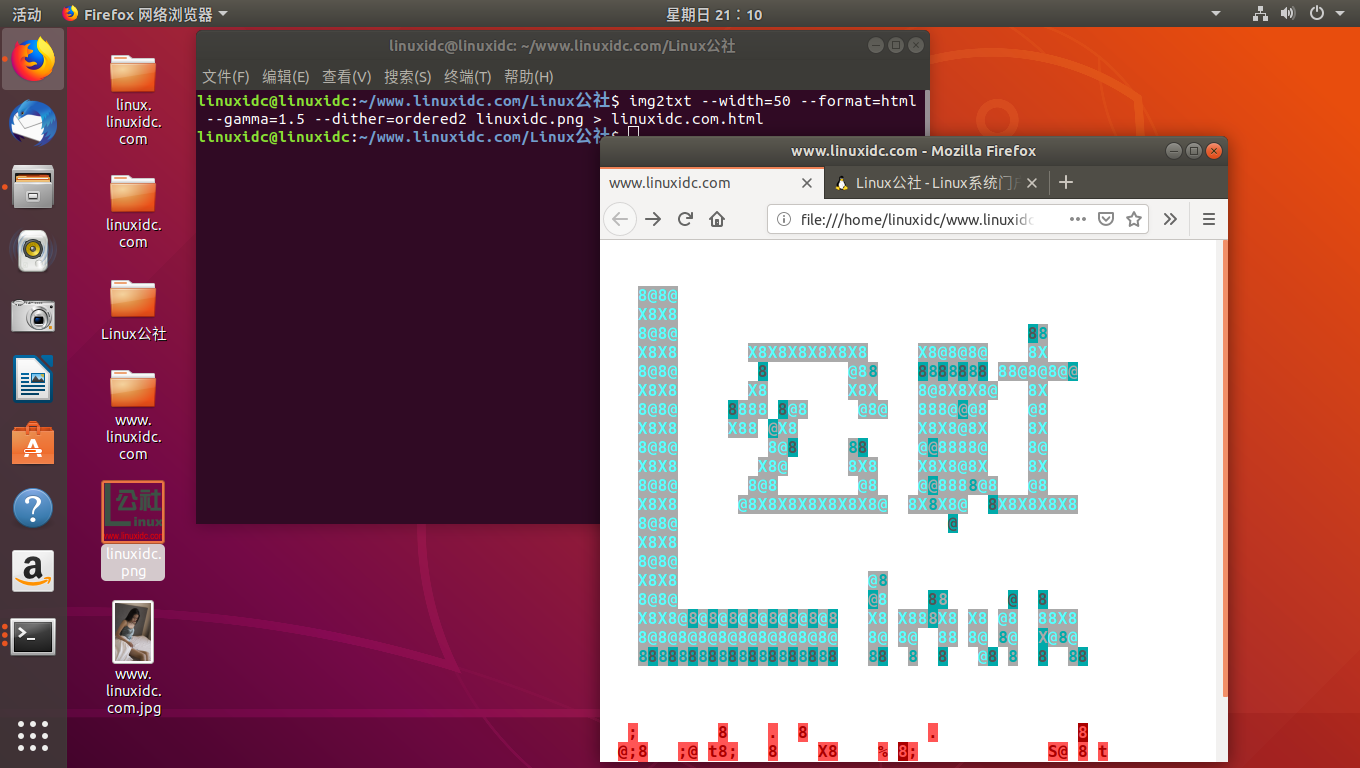Open the clock calendar 星期日 21:10

click(x=714, y=14)
